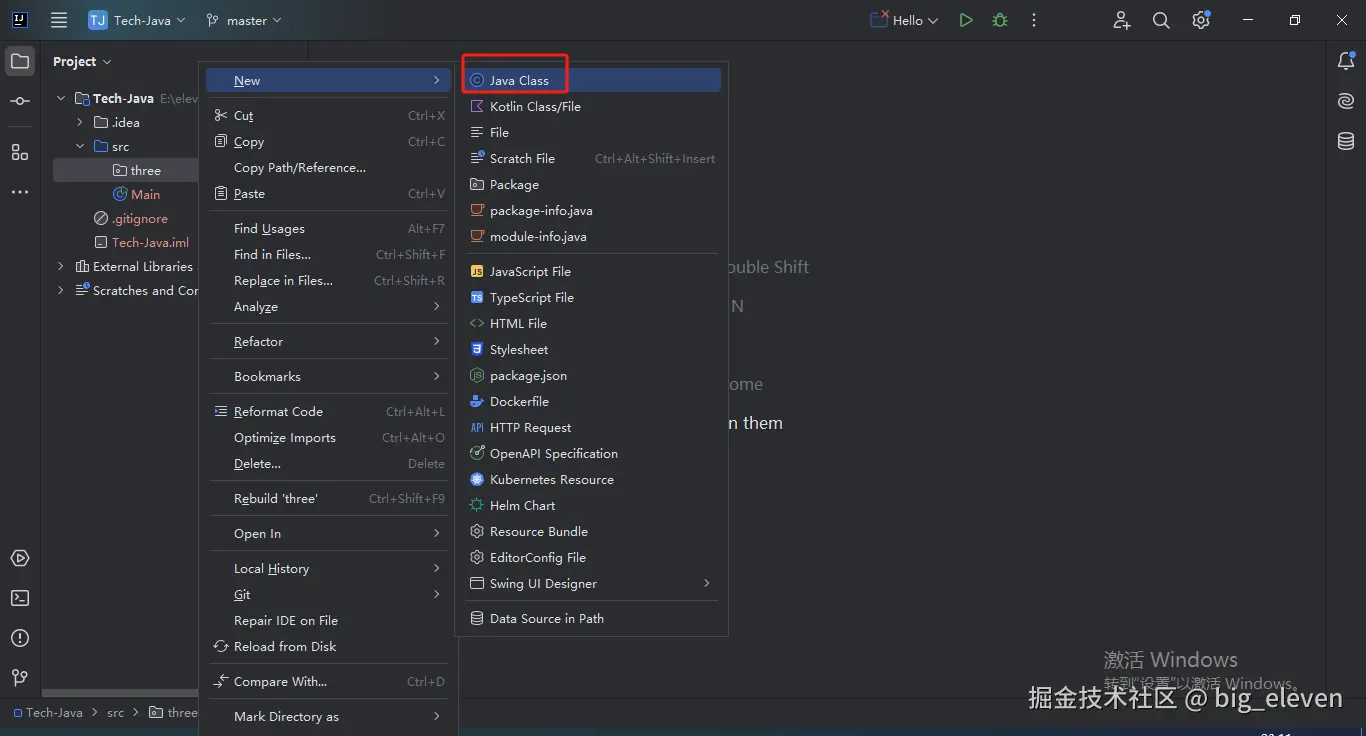Open the Refactor submenu
1366x736 pixels.
pyautogui.click(x=329, y=341)
